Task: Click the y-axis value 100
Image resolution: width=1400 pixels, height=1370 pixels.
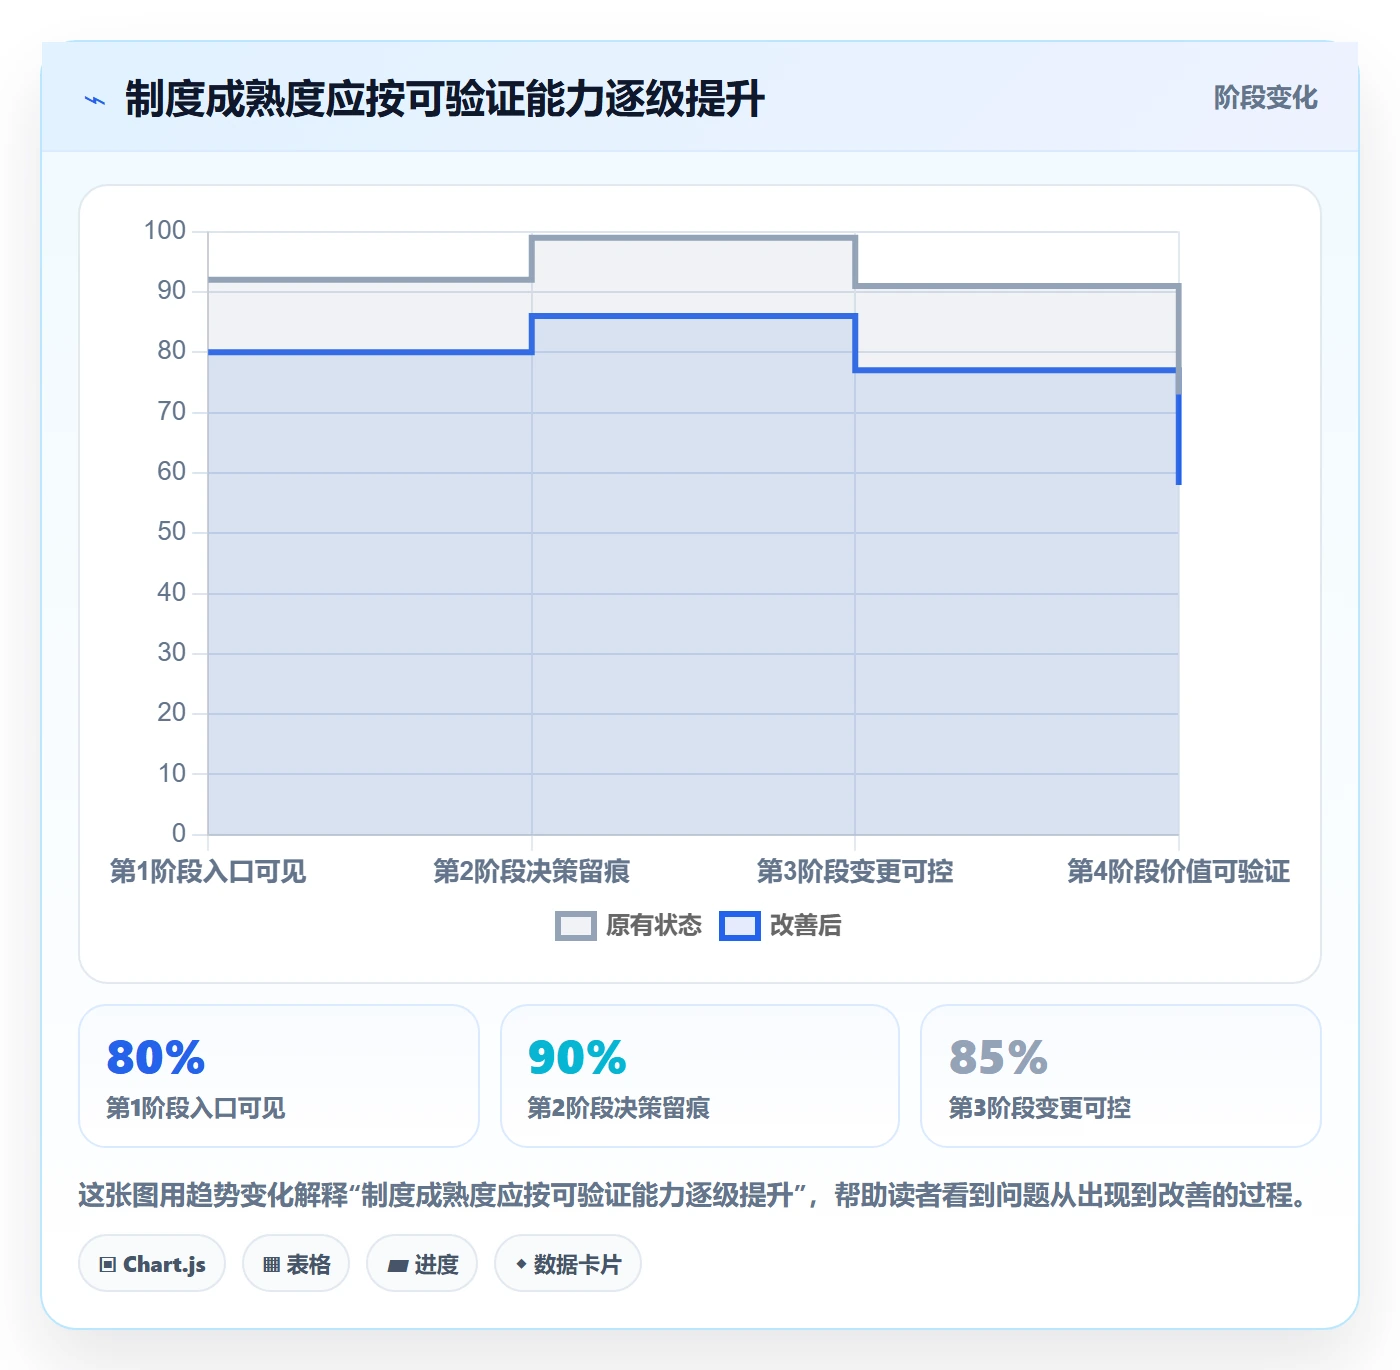Action: click(x=165, y=231)
